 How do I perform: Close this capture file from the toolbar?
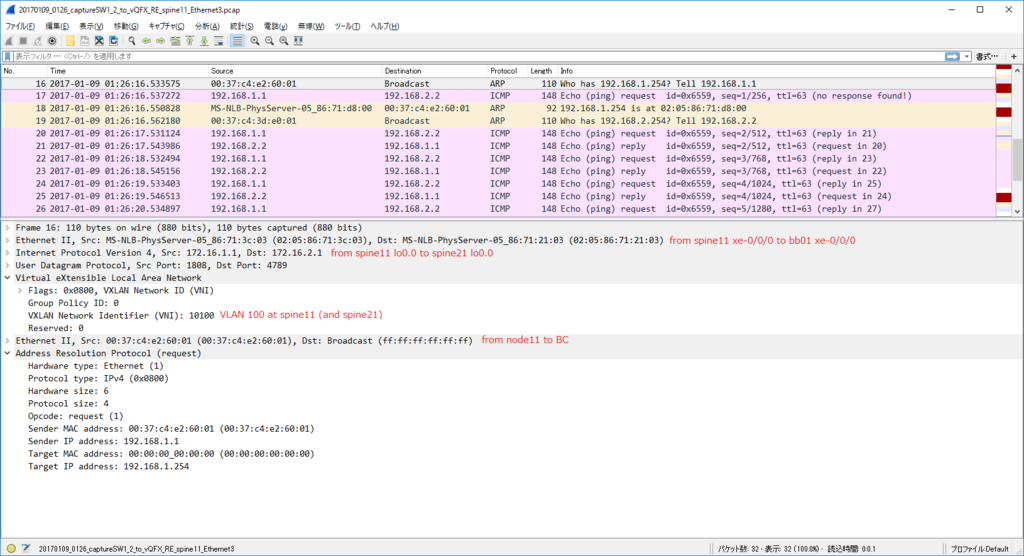tap(99, 41)
